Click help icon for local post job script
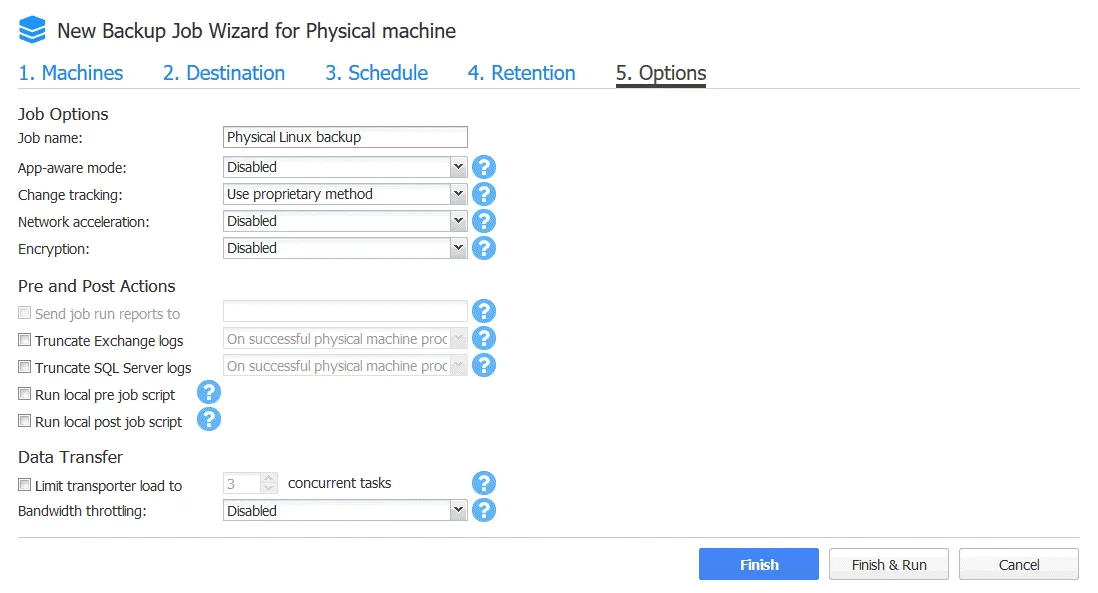 tap(209, 420)
